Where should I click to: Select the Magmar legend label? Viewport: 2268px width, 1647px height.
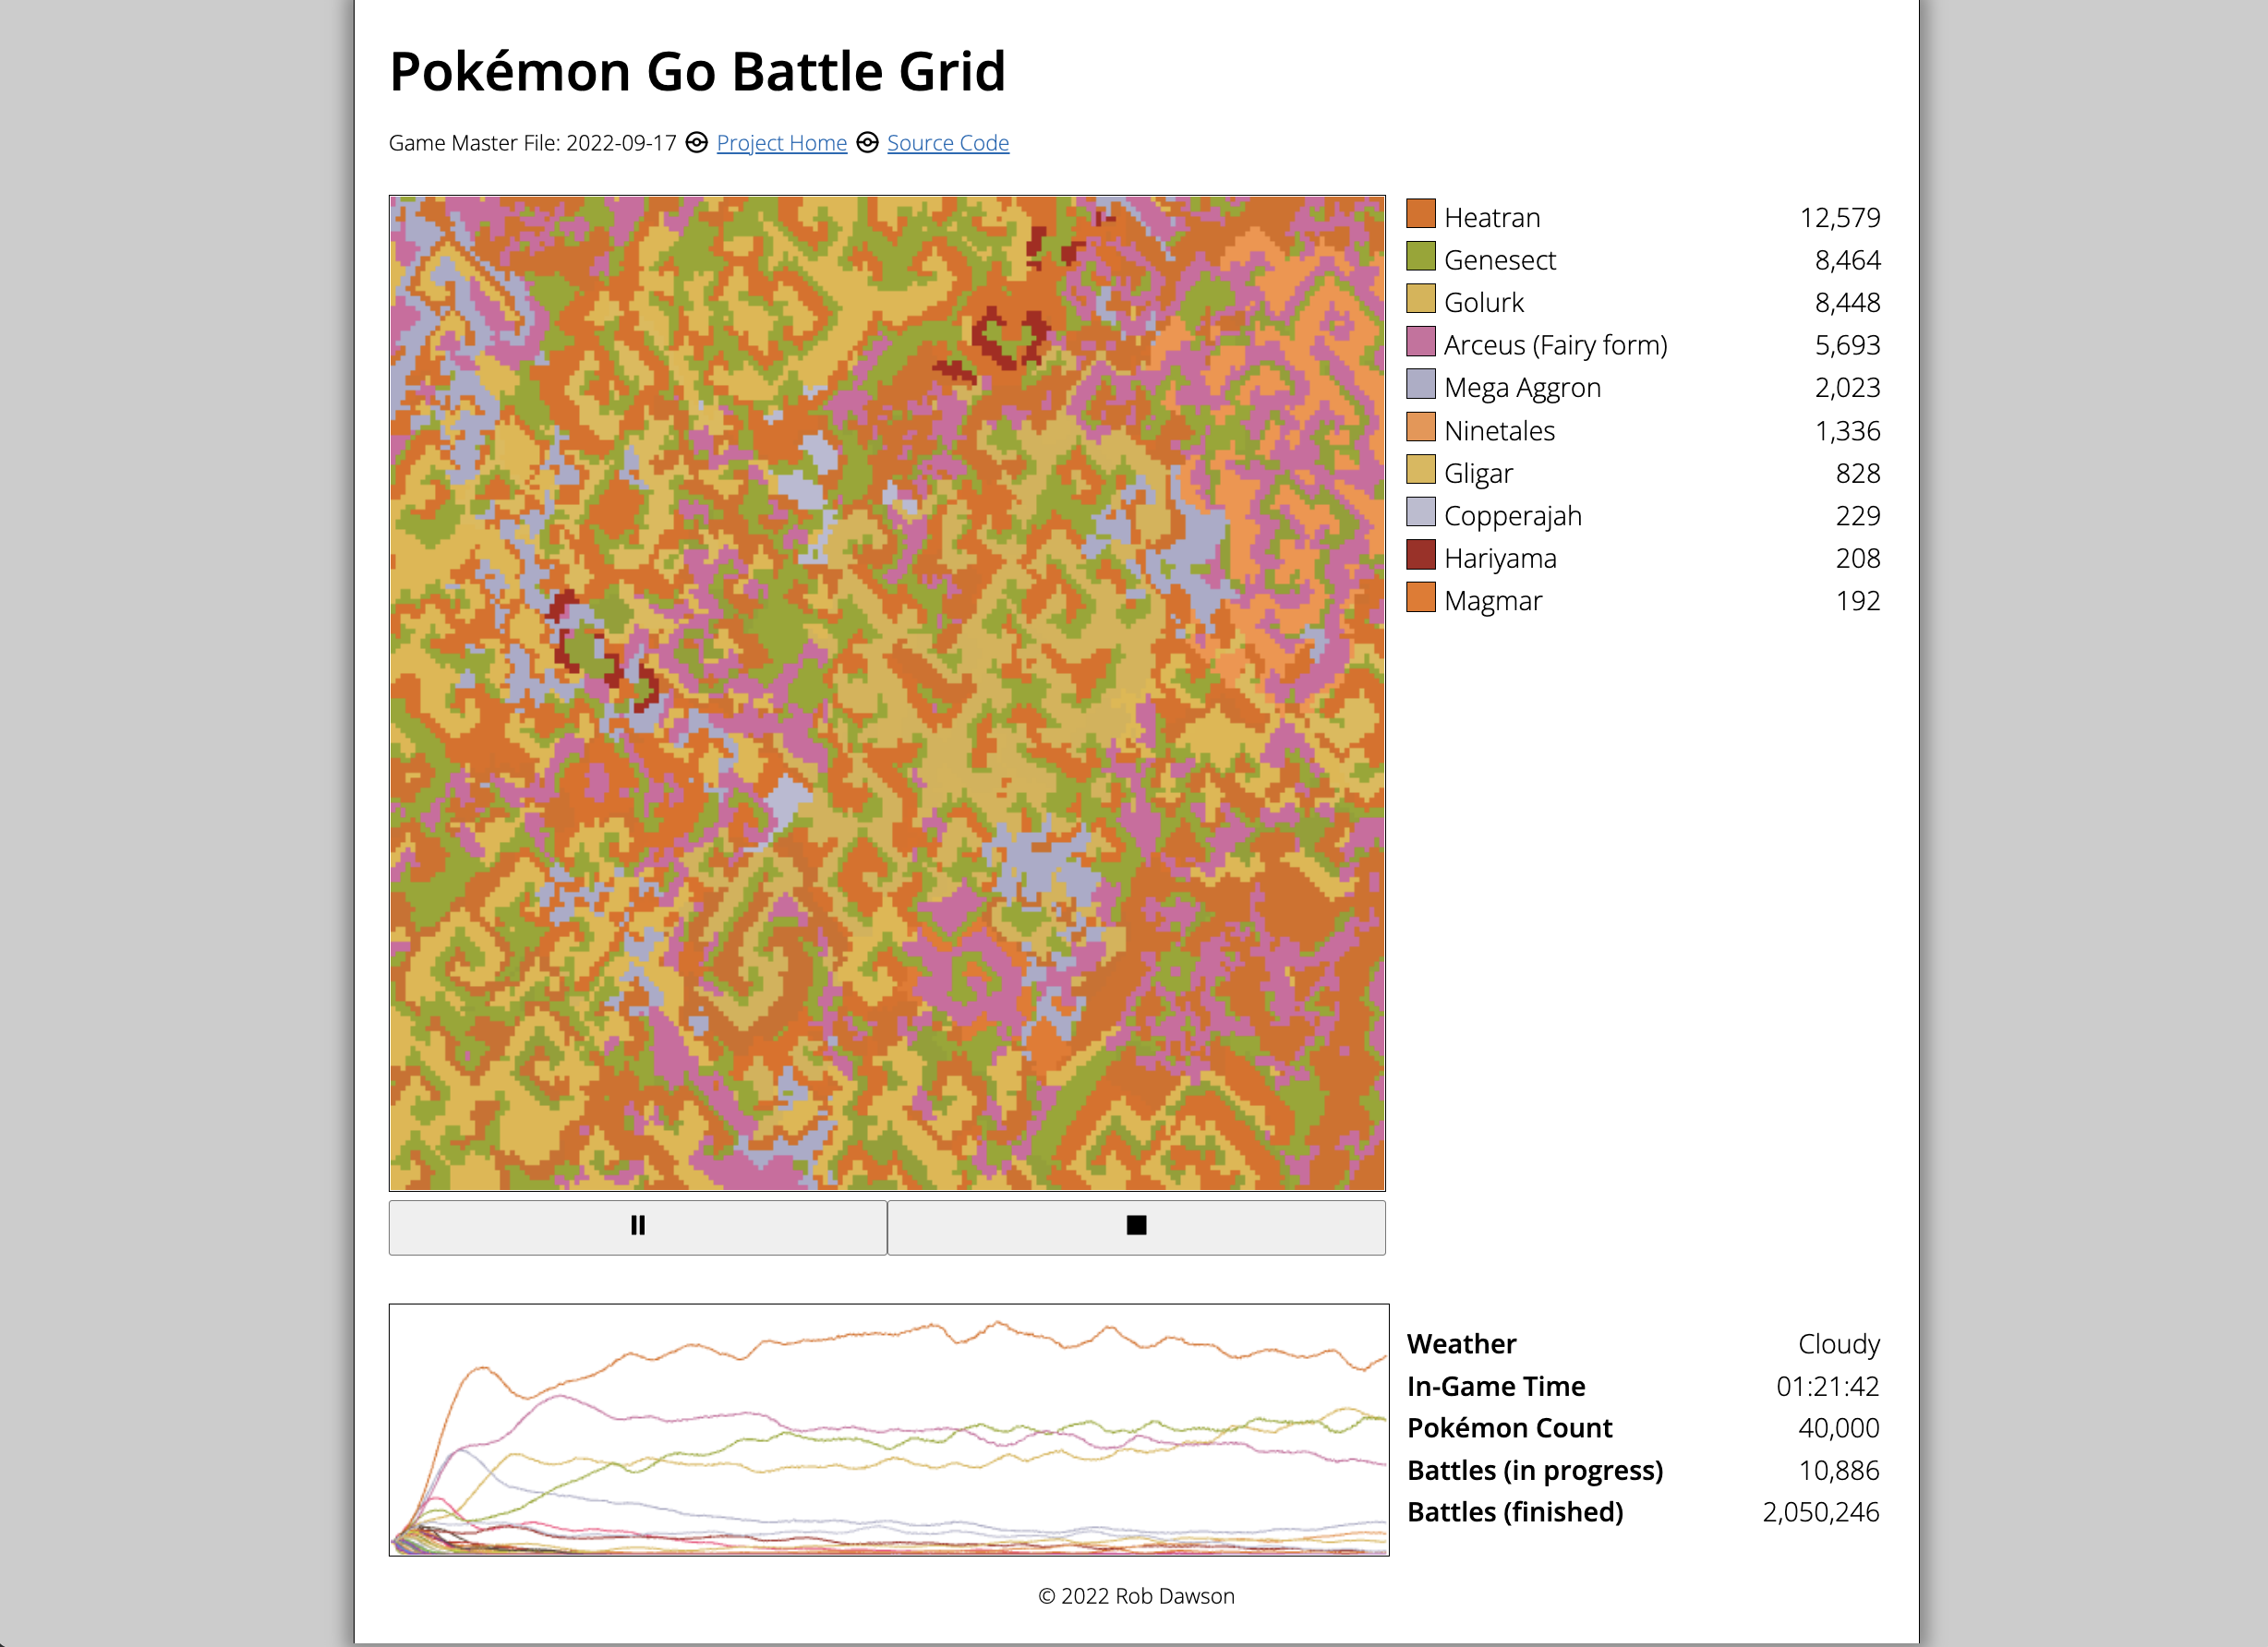click(x=1493, y=601)
